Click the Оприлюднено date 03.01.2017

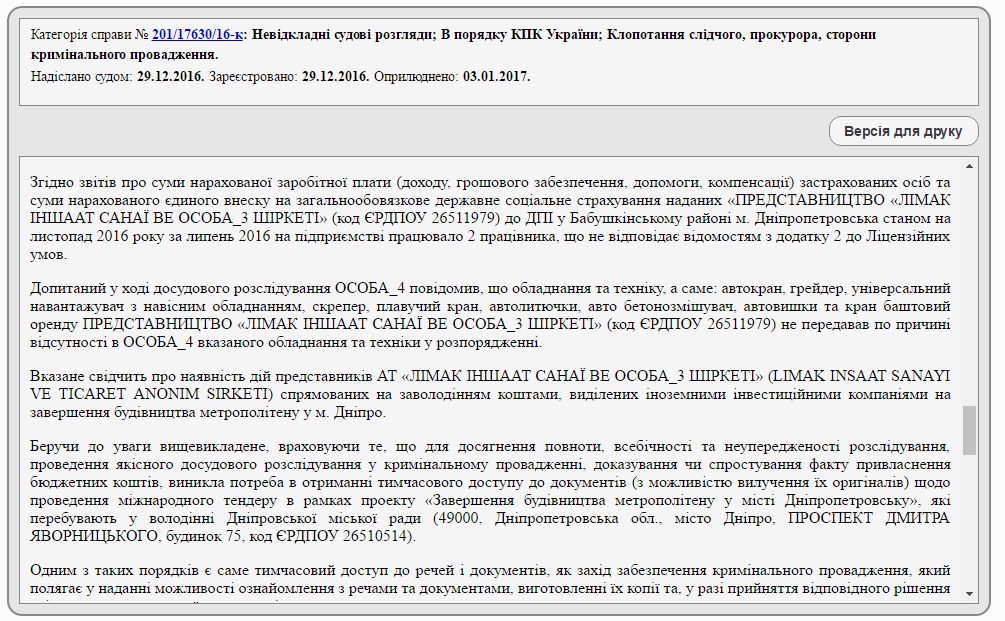pyautogui.click(x=497, y=76)
